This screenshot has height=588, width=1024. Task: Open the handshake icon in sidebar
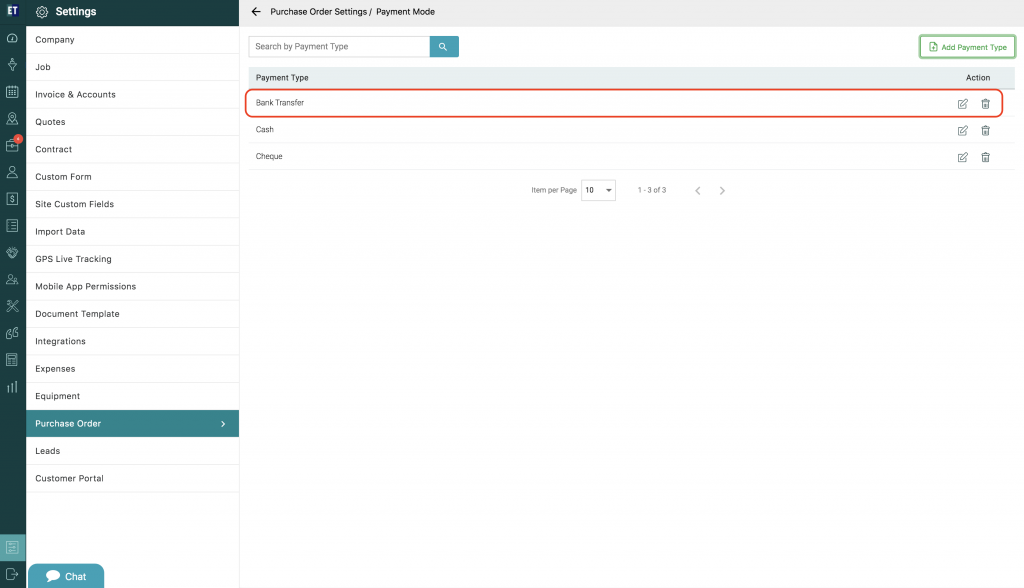pyautogui.click(x=12, y=252)
